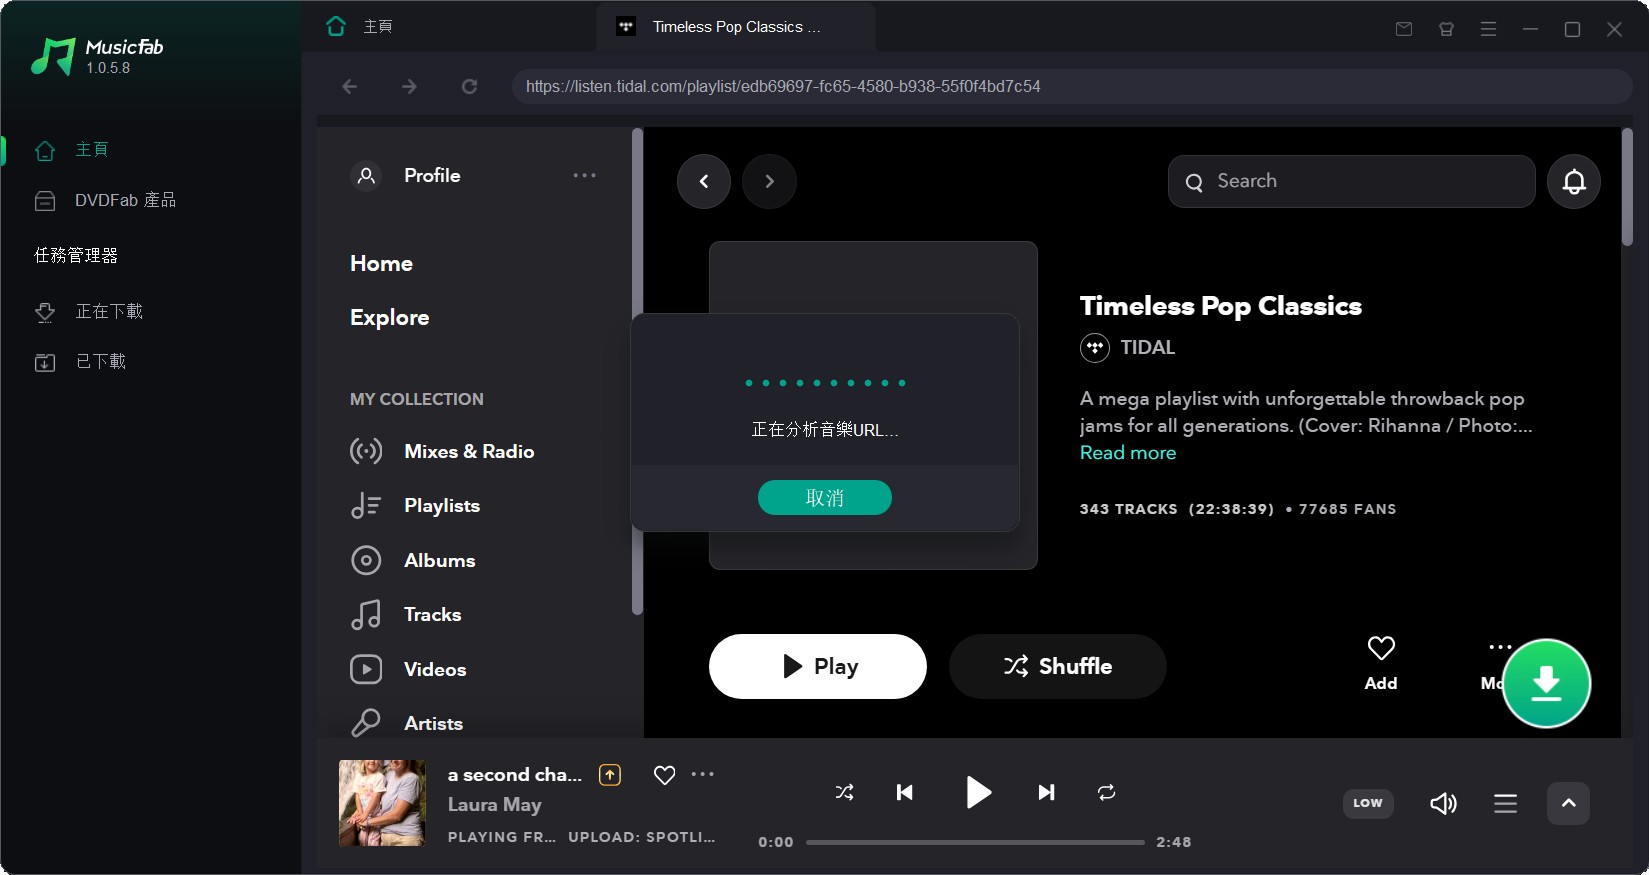Cancel URL analysis with 取消 button
Viewport: 1649px width, 875px height.
tap(825, 498)
